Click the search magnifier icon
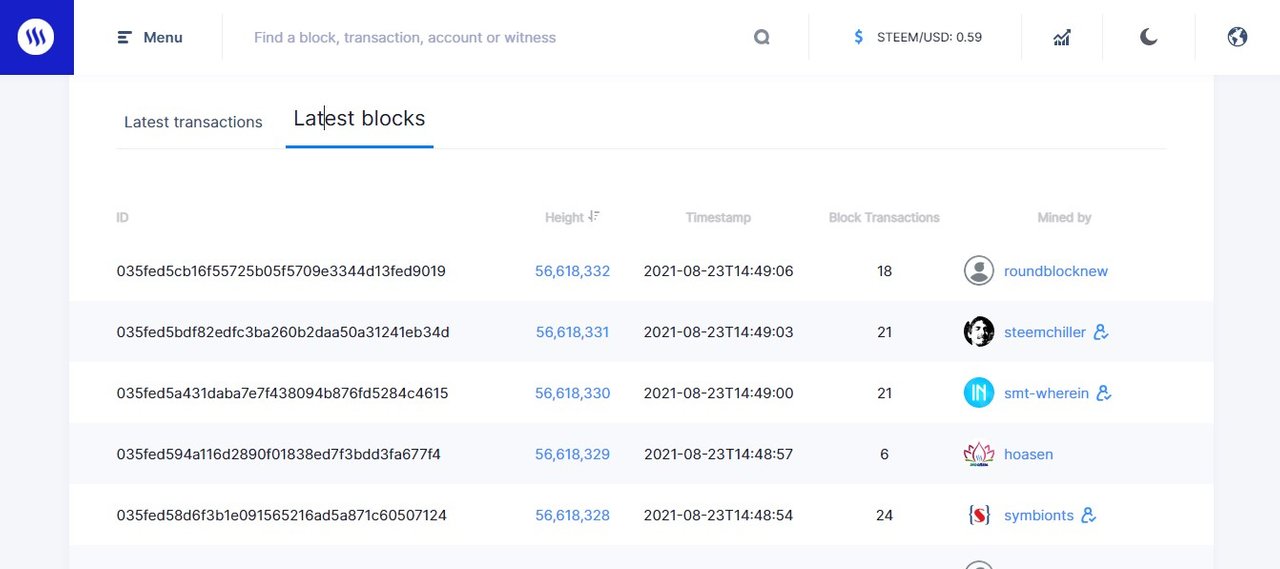The image size is (1280, 569). 762,37
